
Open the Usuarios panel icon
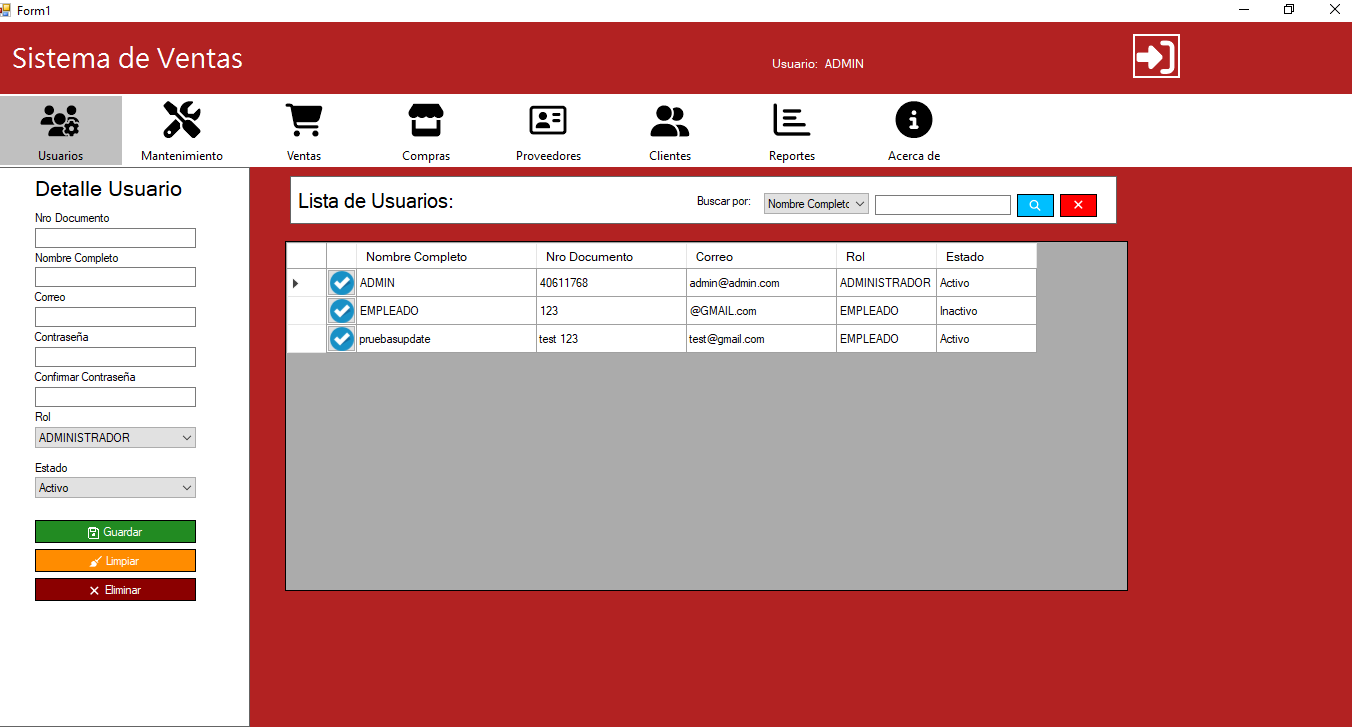coord(60,119)
